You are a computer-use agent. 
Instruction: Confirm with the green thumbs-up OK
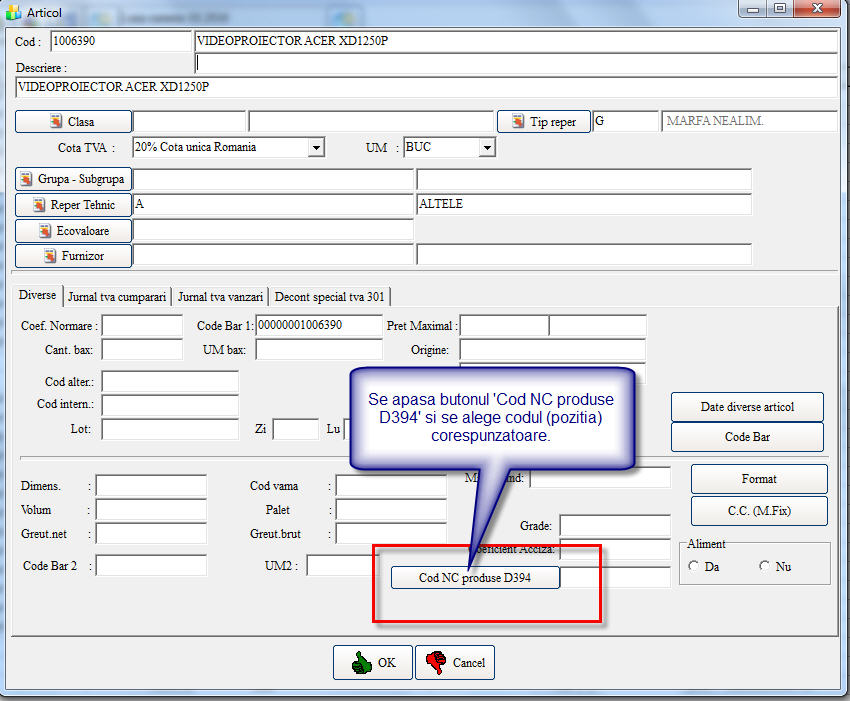point(374,662)
